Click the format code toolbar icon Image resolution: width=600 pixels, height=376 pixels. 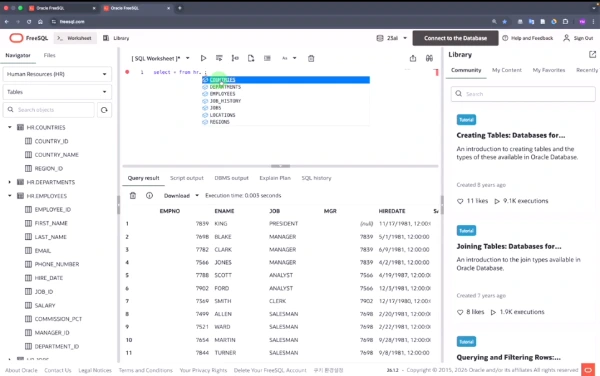(267, 58)
